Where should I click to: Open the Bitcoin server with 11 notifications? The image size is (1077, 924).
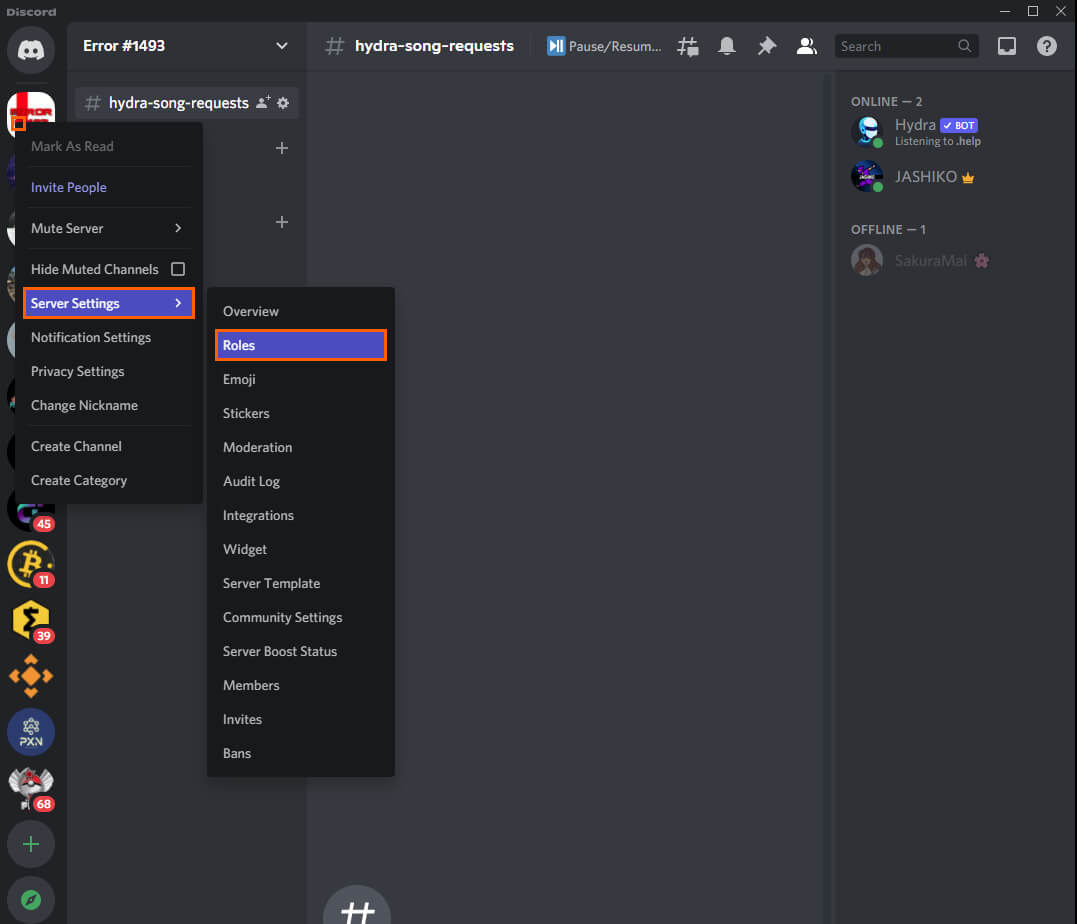click(x=31, y=564)
